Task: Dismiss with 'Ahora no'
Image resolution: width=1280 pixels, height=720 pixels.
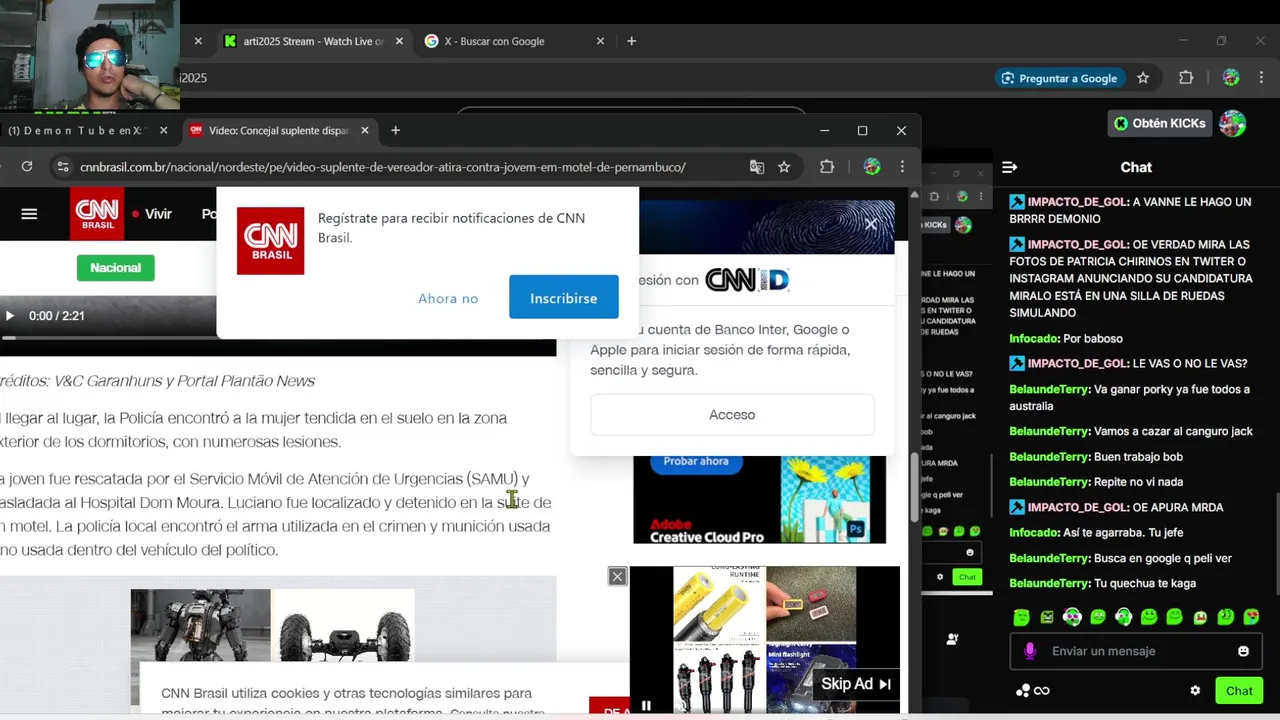Action: (x=448, y=298)
